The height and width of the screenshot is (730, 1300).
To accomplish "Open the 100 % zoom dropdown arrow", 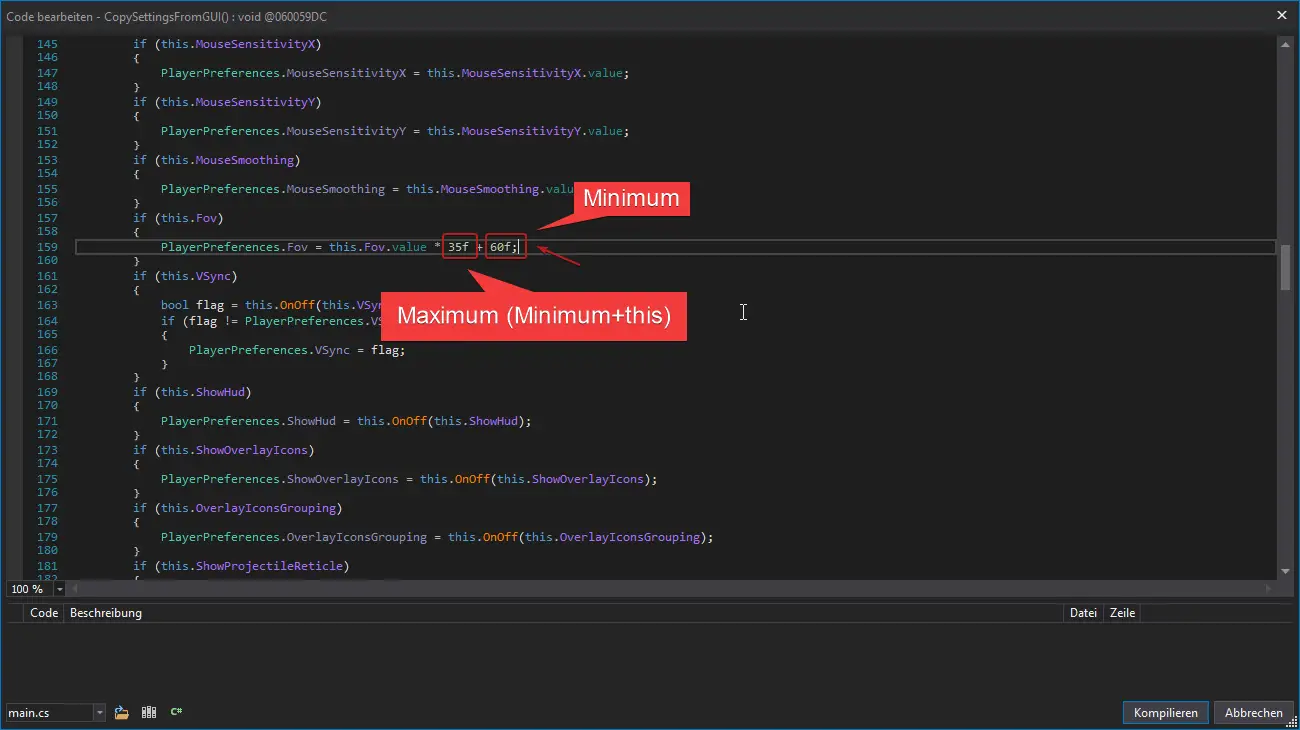I will [x=60, y=589].
